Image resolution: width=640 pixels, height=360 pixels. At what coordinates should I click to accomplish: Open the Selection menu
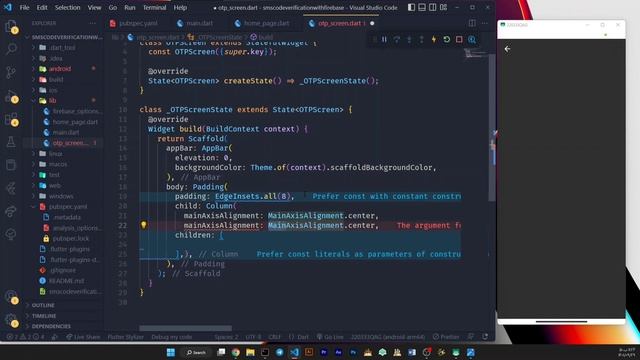(68, 7)
